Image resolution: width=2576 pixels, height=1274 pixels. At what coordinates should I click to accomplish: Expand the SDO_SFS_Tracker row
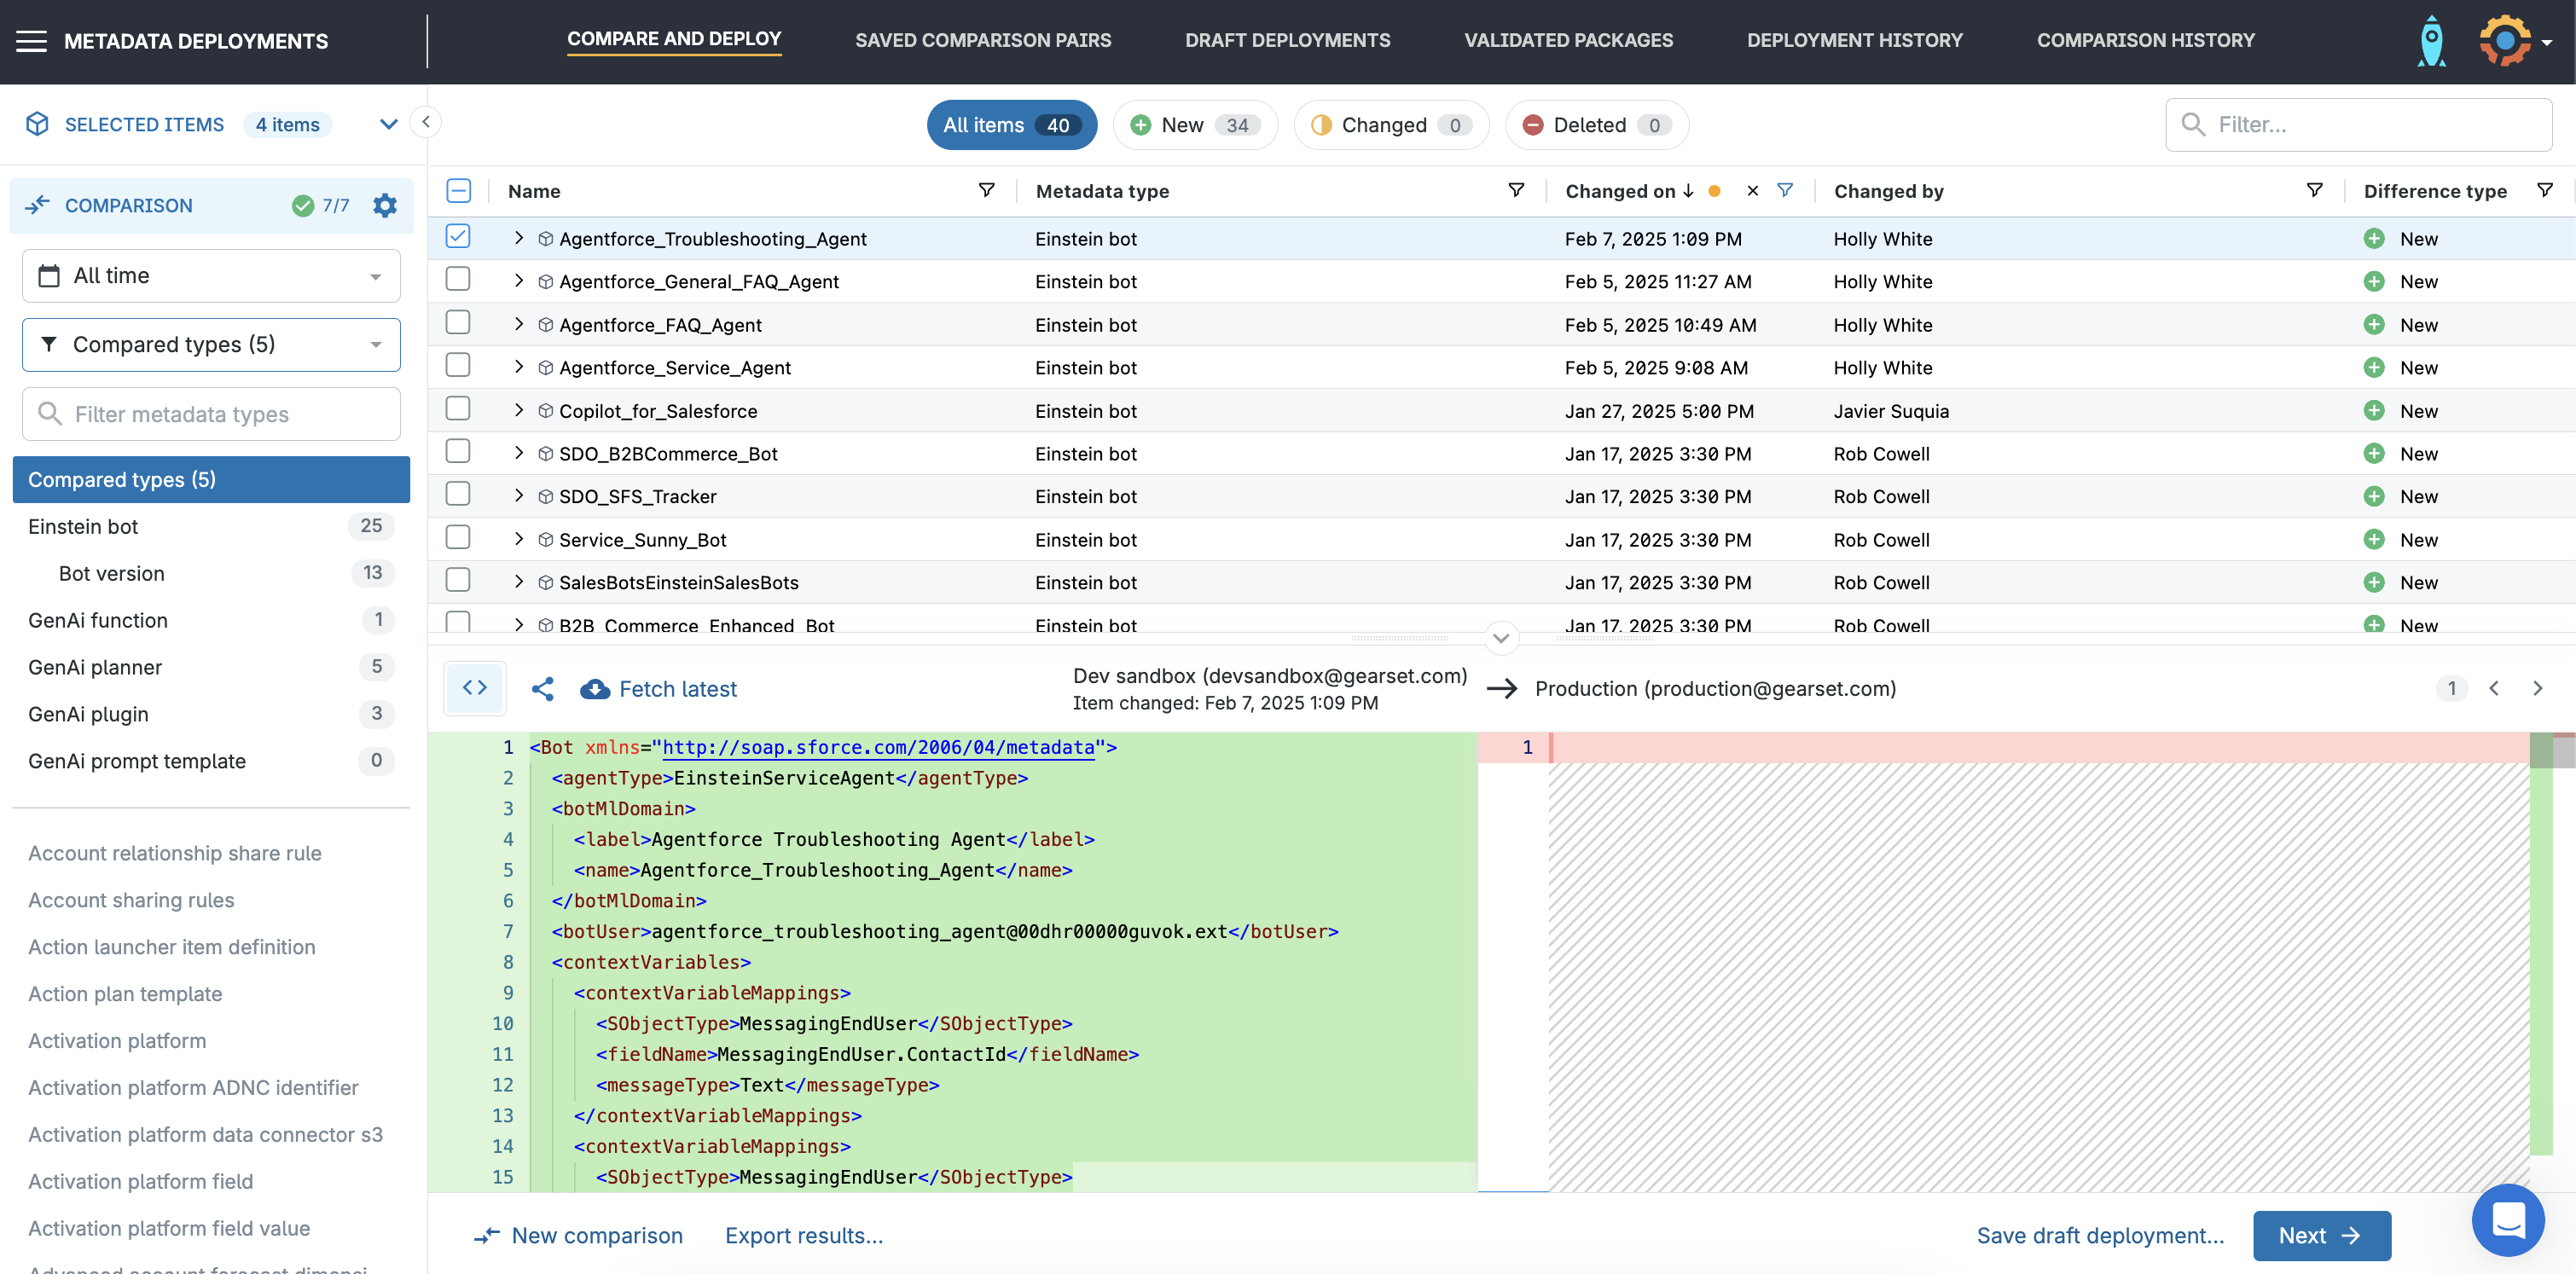coord(518,496)
